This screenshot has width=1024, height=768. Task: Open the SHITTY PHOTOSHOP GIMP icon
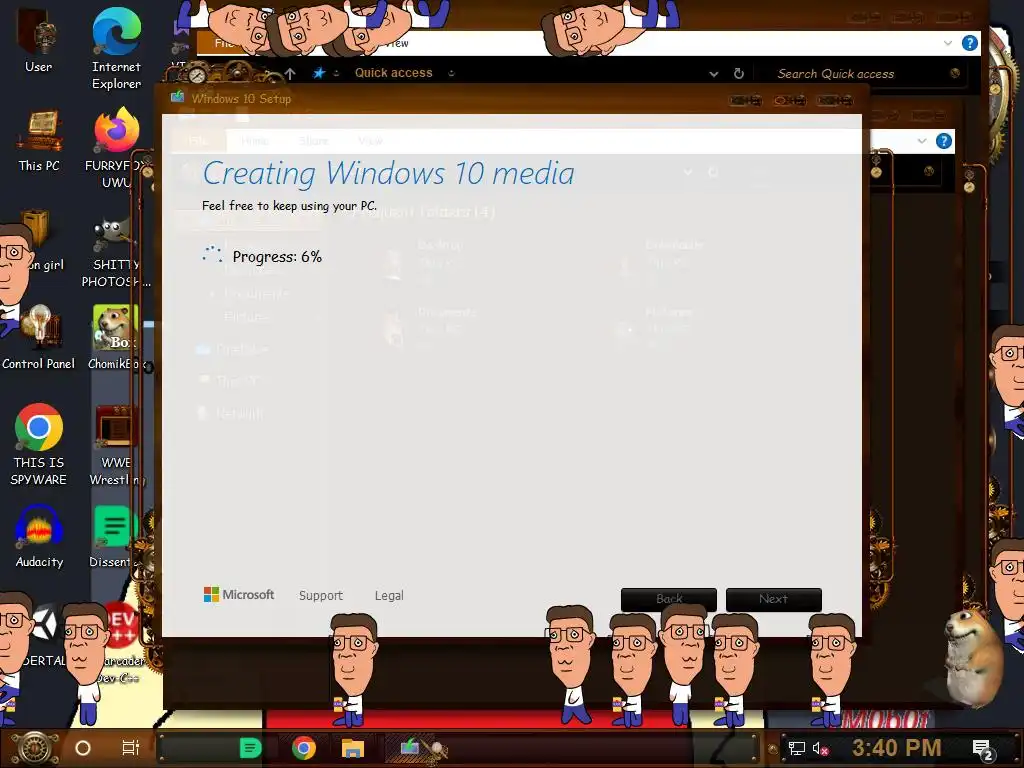click(x=115, y=253)
